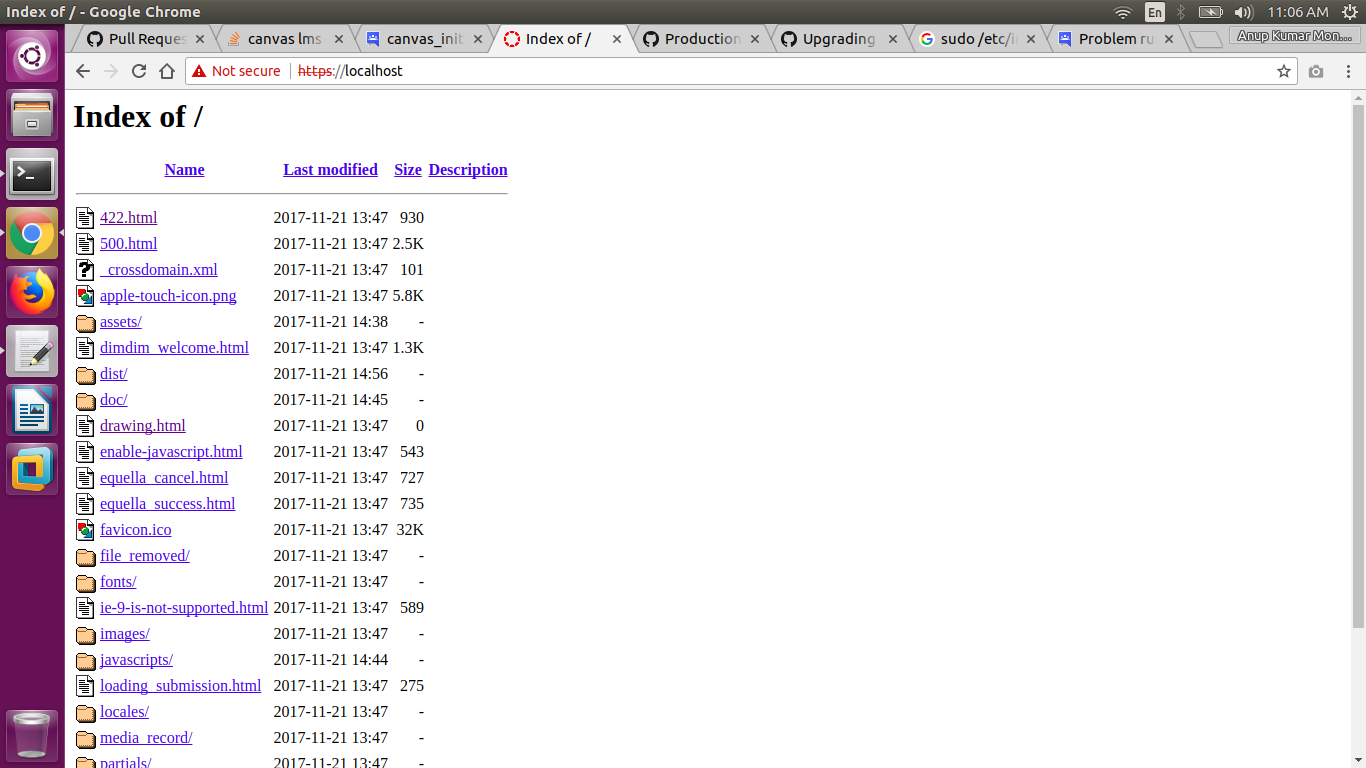Open loading_submission.html link
Screen dimensions: 1366x768
tap(180, 686)
